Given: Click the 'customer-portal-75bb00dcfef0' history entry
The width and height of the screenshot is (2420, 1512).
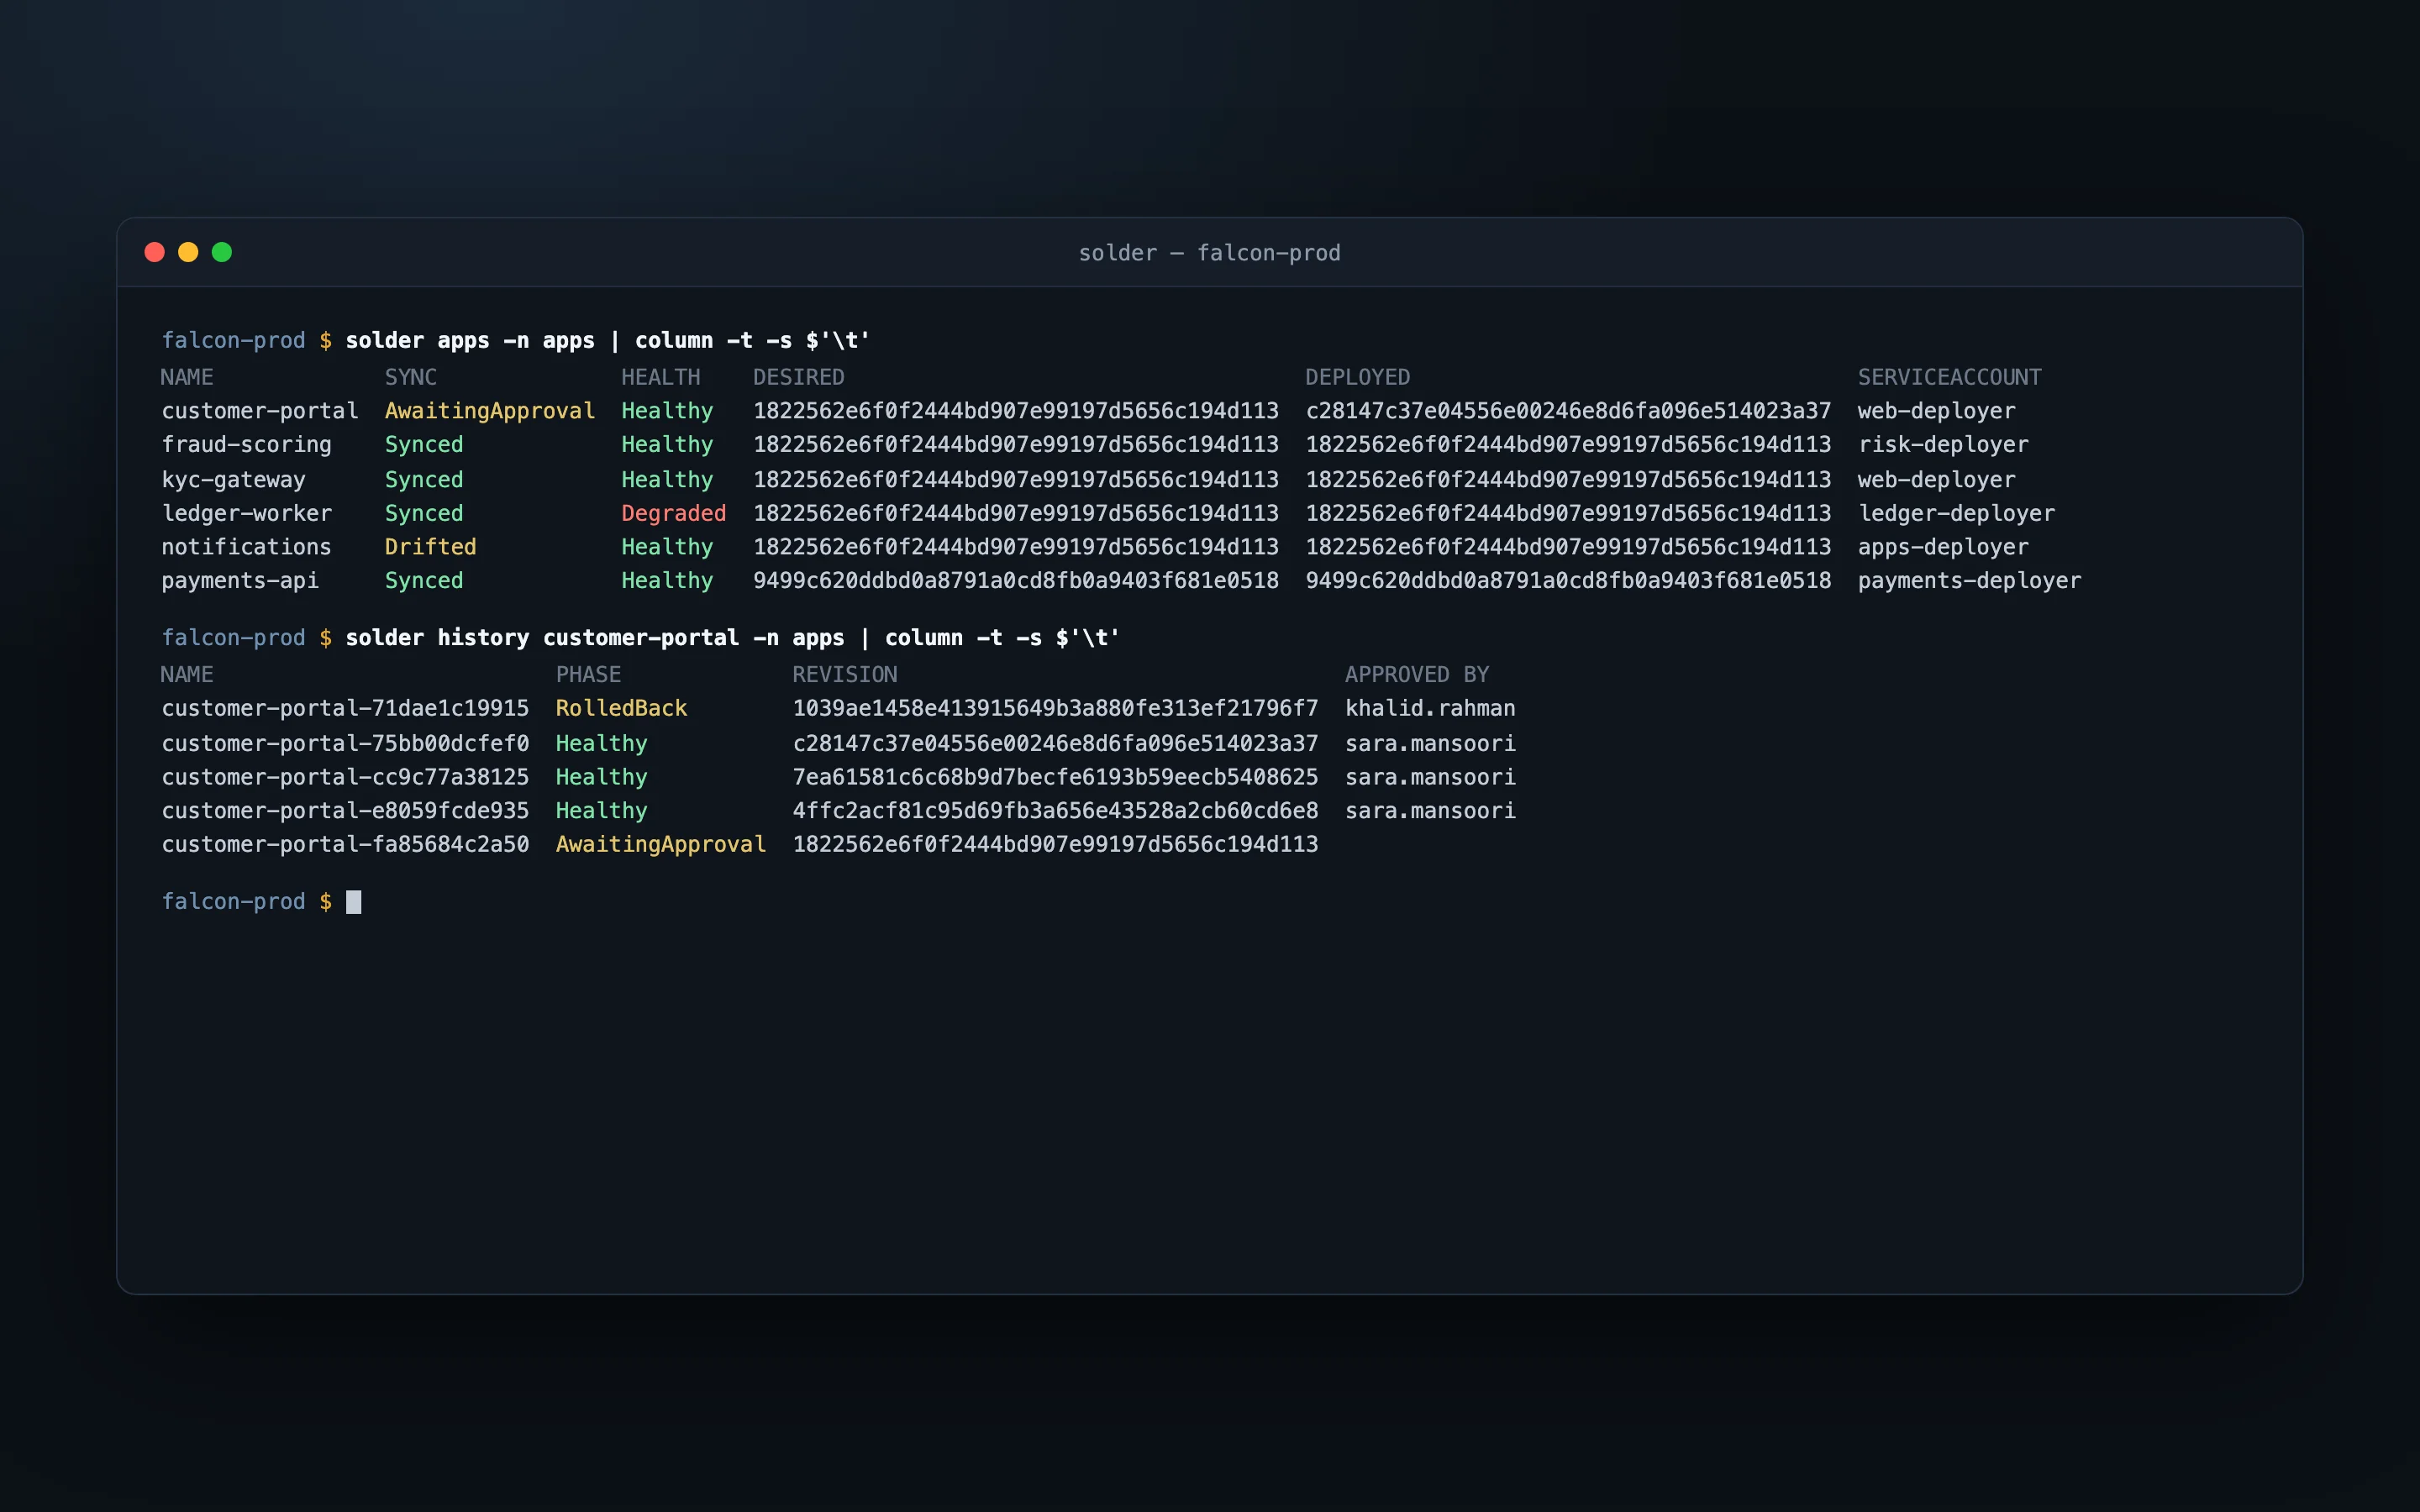Looking at the screenshot, I should click(x=345, y=744).
